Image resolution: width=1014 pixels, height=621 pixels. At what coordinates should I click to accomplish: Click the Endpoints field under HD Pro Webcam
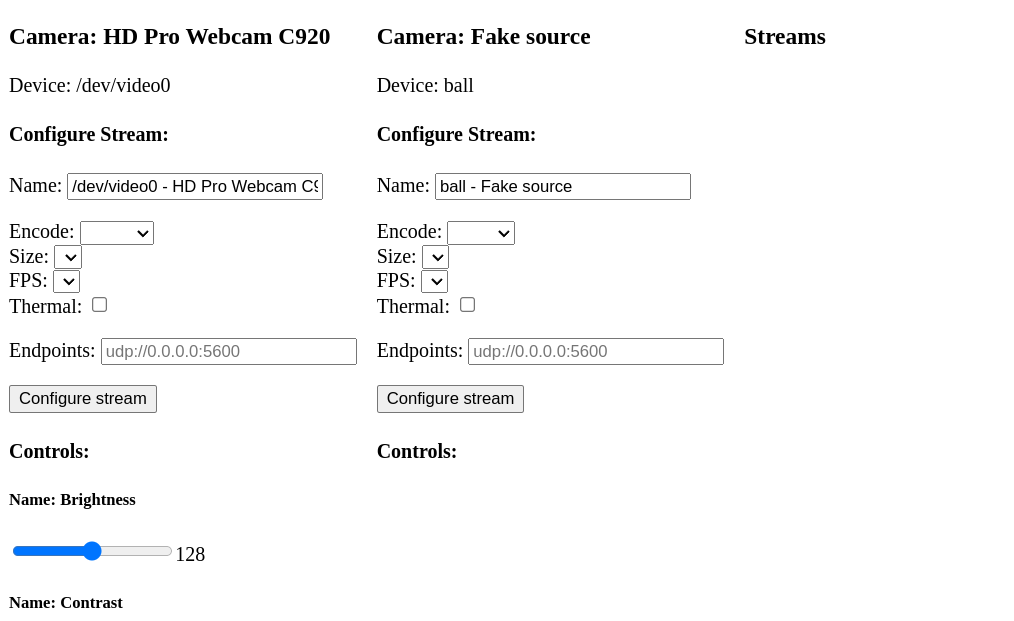(228, 351)
